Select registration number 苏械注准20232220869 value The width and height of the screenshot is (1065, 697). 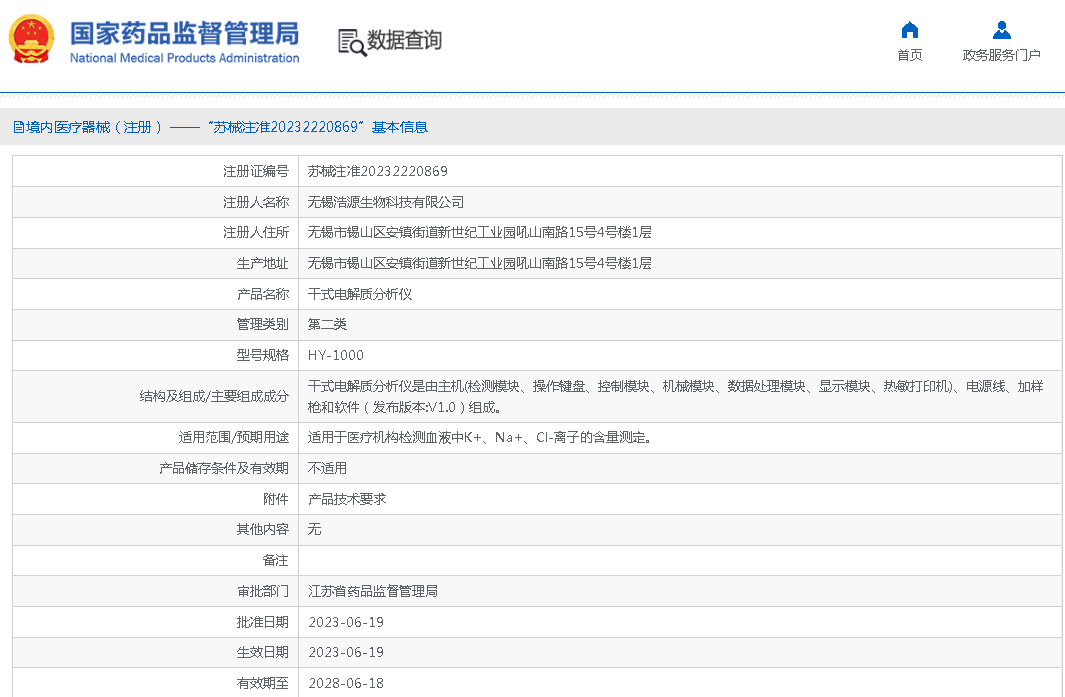pyautogui.click(x=377, y=171)
